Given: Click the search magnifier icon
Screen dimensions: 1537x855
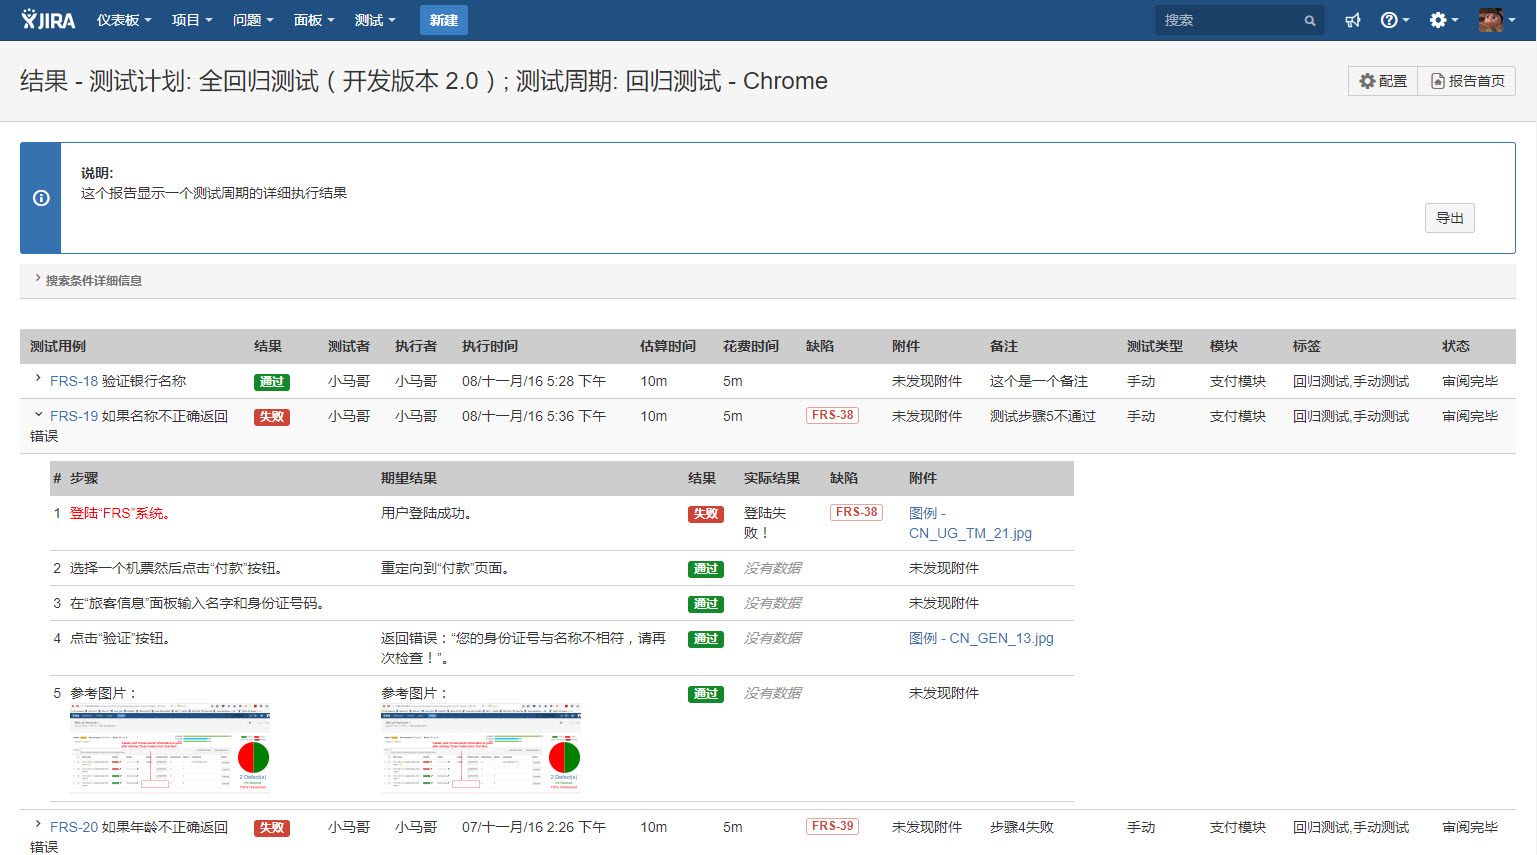Looking at the screenshot, I should click(x=1309, y=20).
